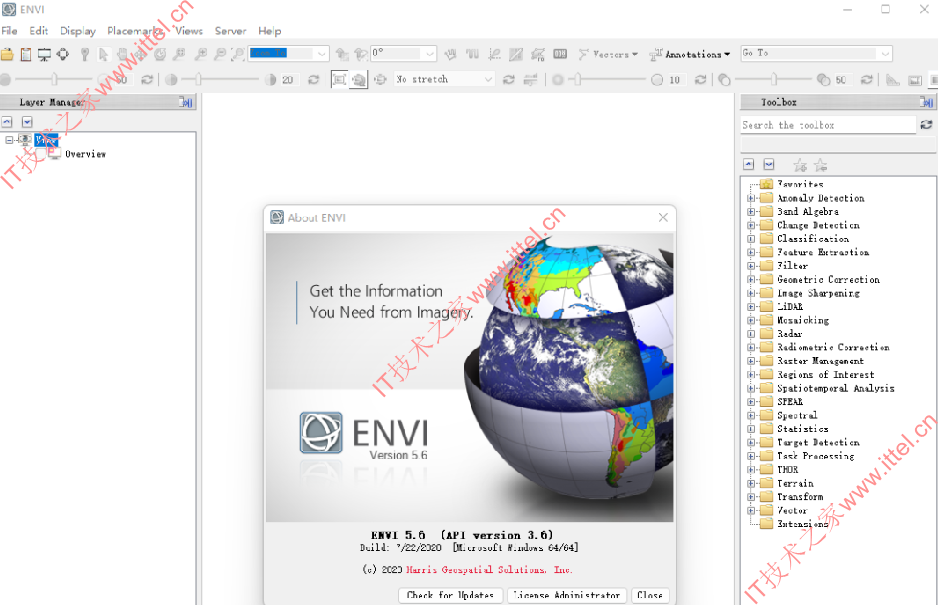Image resolution: width=938 pixels, height=605 pixels.
Task: Open the Zoom To dropdown
Action: coord(289,53)
